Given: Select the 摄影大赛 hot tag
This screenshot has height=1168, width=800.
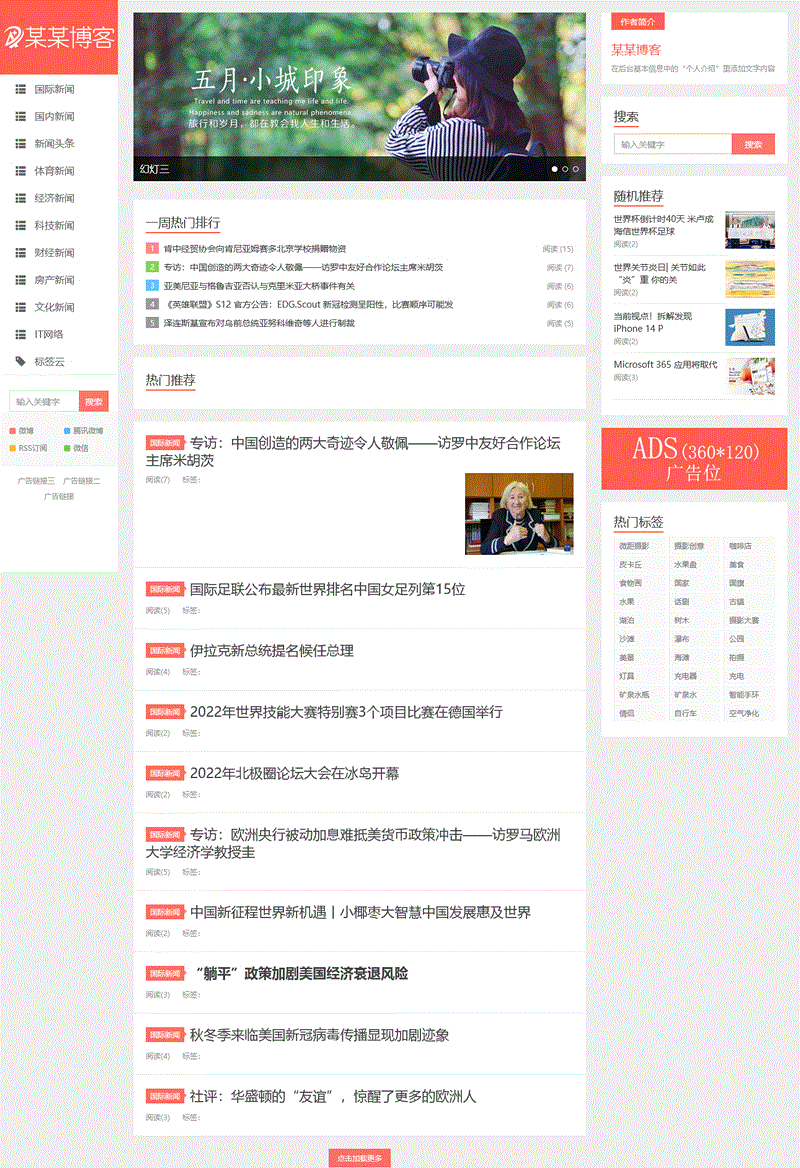Looking at the screenshot, I should click(744, 620).
